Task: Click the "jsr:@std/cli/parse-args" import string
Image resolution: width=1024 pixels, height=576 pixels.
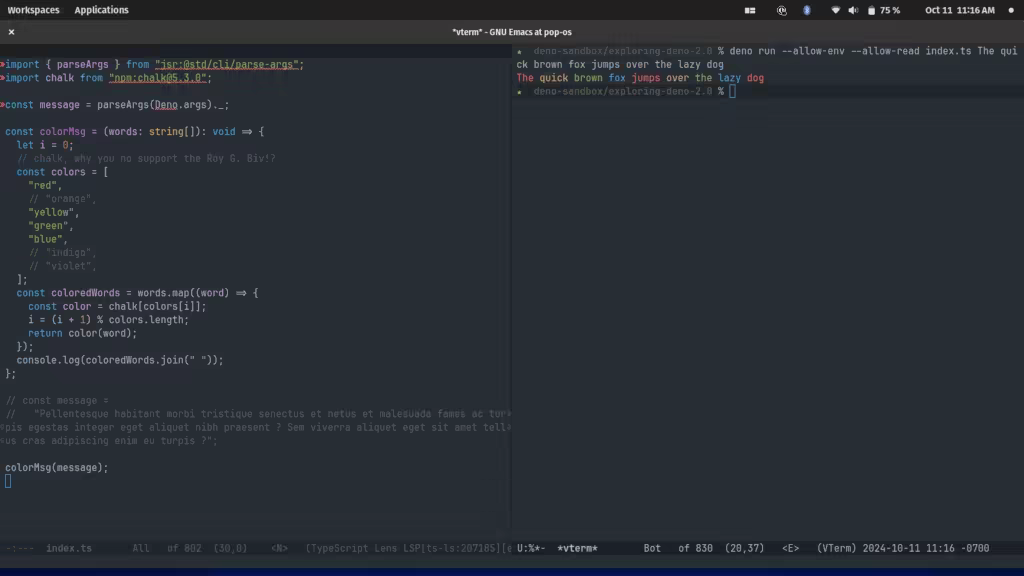Action: pos(227,65)
